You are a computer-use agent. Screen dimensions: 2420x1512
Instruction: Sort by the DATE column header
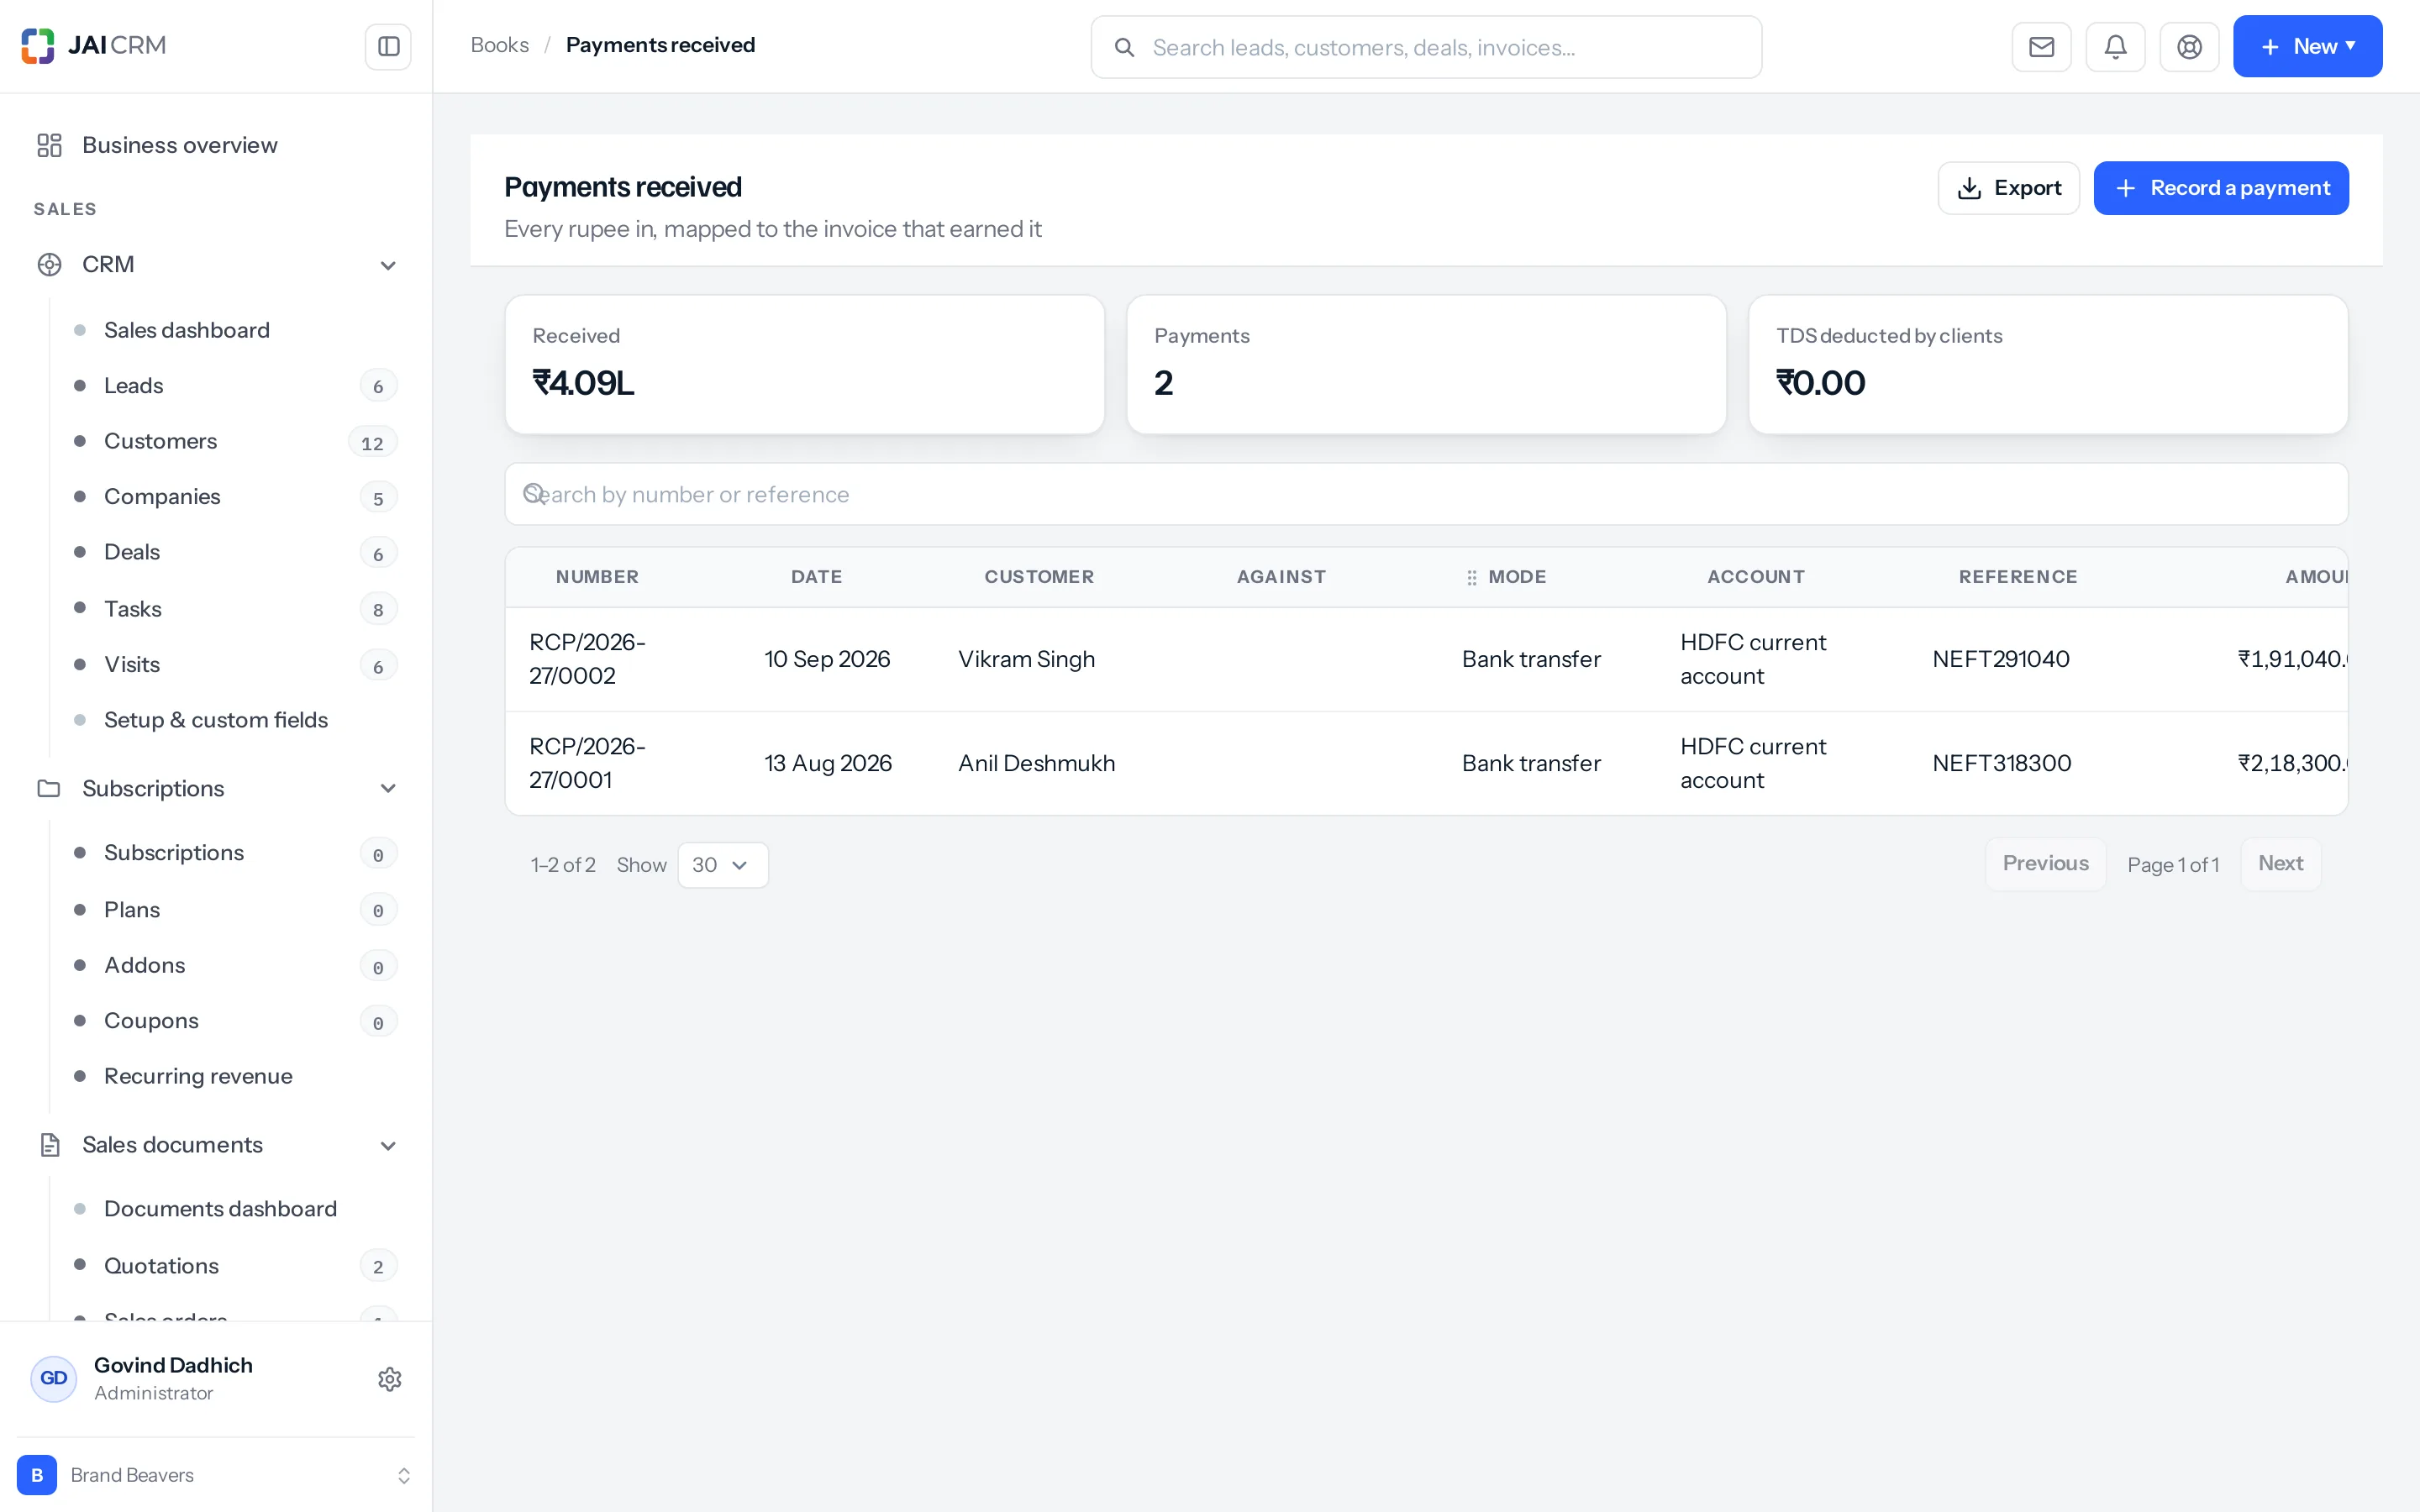[x=816, y=577]
